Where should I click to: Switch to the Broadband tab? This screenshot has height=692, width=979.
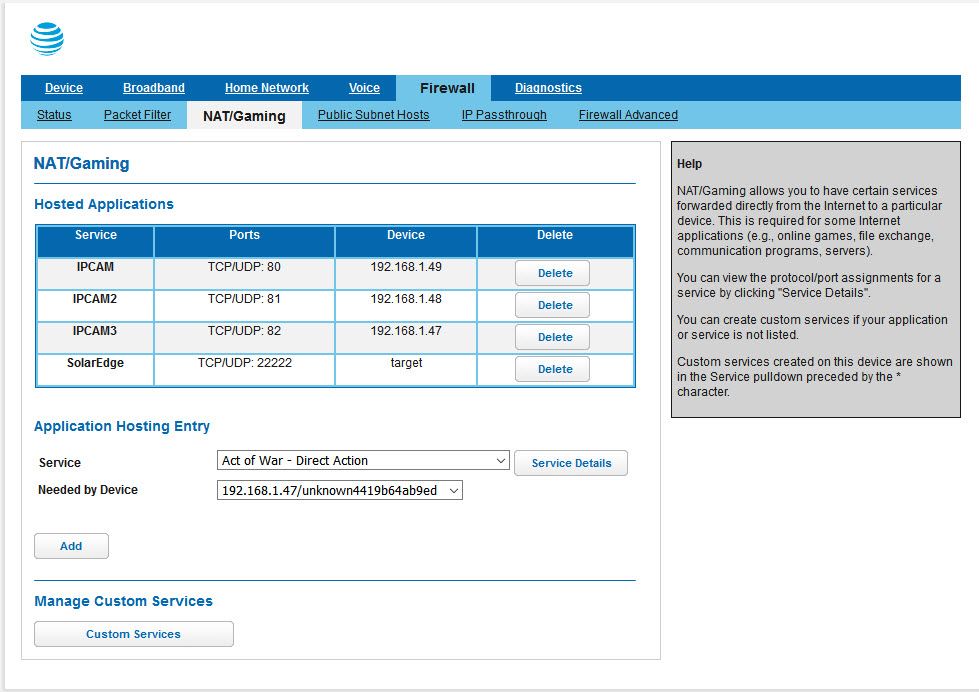click(153, 88)
